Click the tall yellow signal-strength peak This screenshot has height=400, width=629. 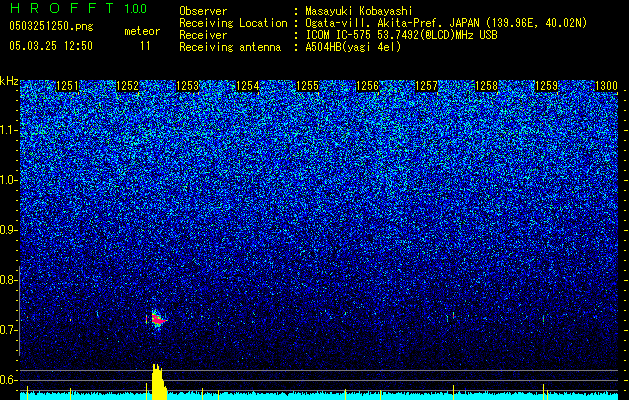pyautogui.click(x=159, y=382)
